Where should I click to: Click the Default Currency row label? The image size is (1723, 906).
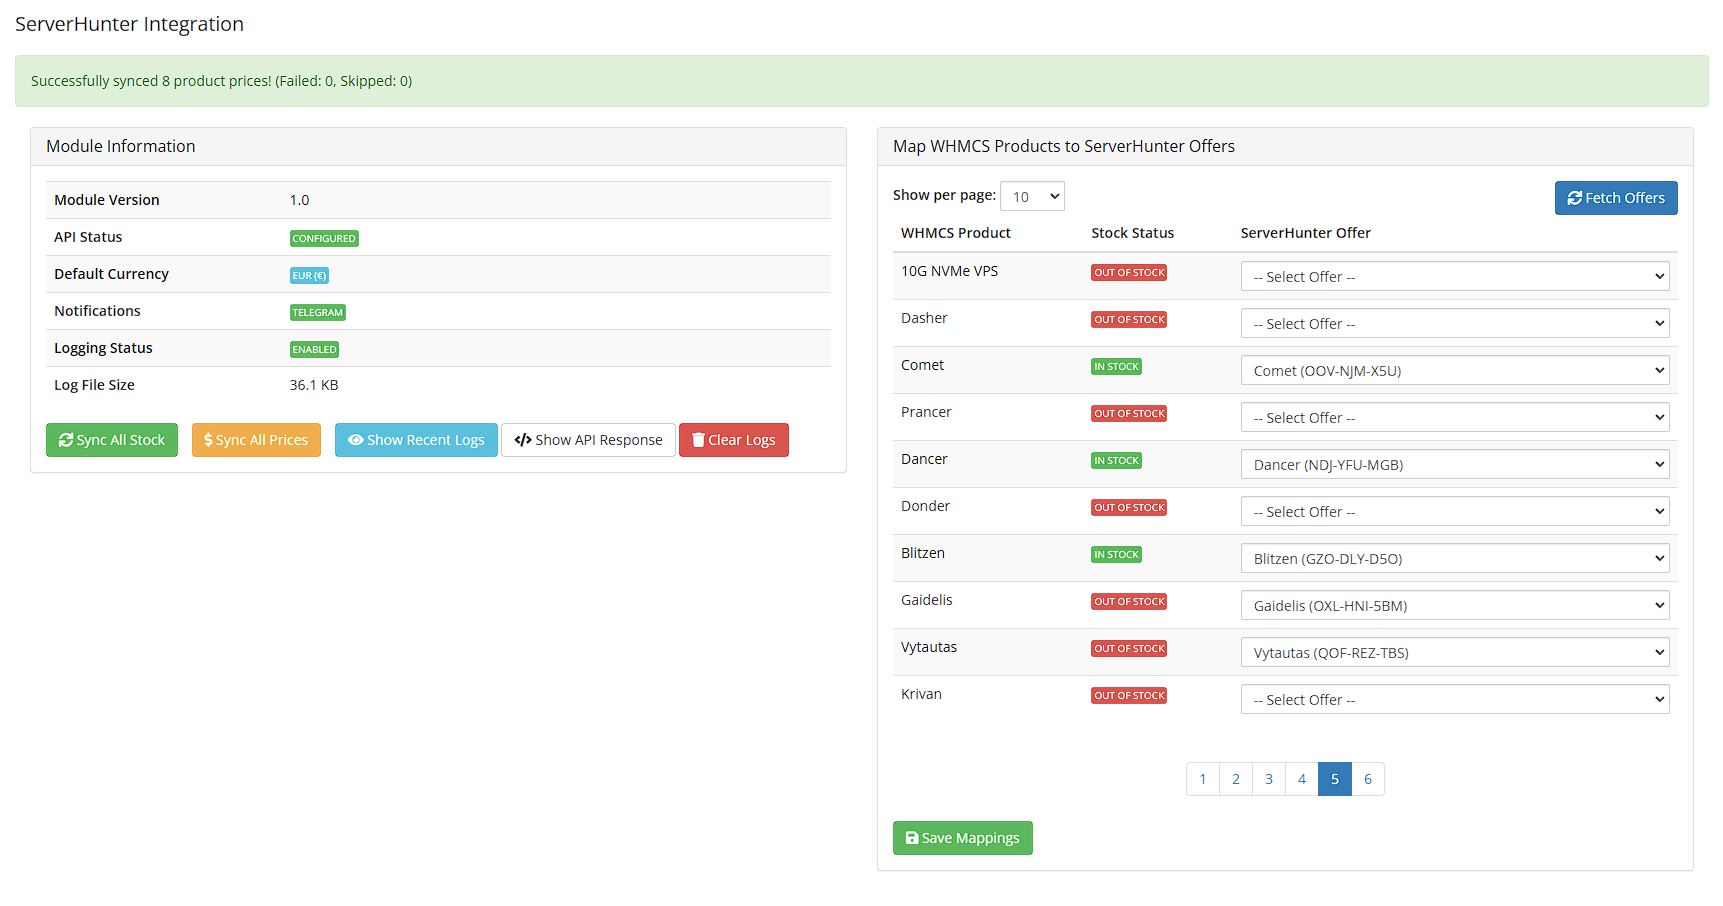pyautogui.click(x=111, y=274)
